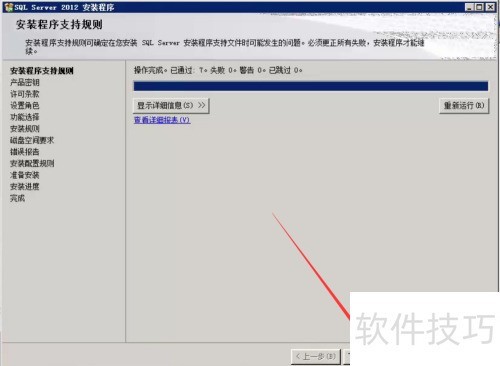Click 显示详细信息(S) button
The width and height of the screenshot is (500, 366).
pos(171,106)
